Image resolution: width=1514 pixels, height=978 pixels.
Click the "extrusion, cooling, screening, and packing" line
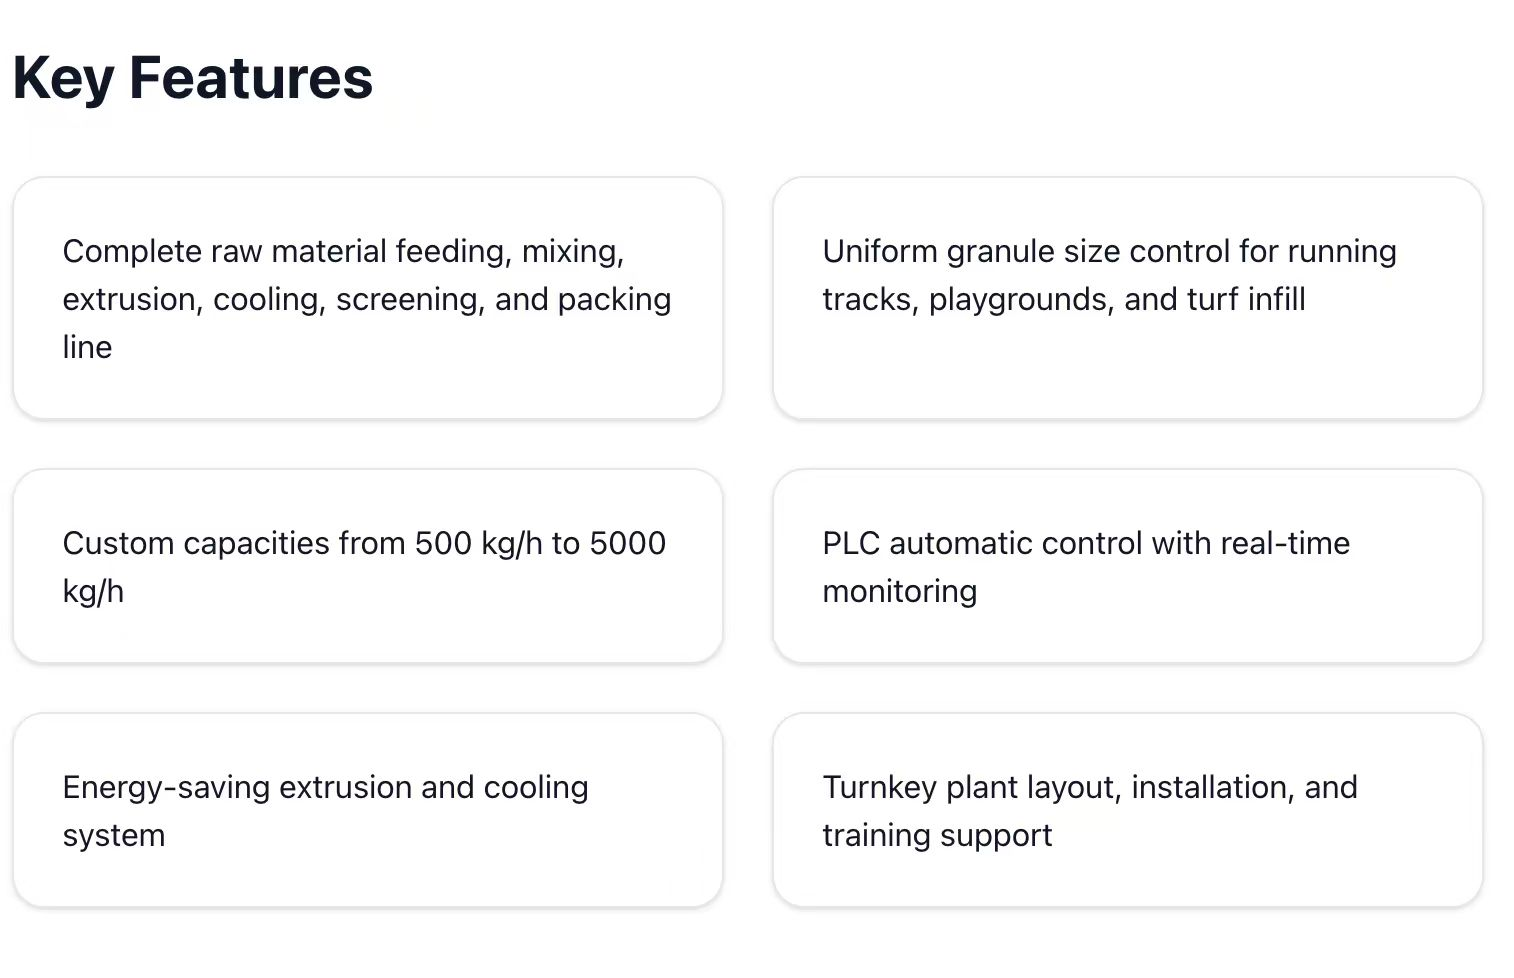[366, 299]
